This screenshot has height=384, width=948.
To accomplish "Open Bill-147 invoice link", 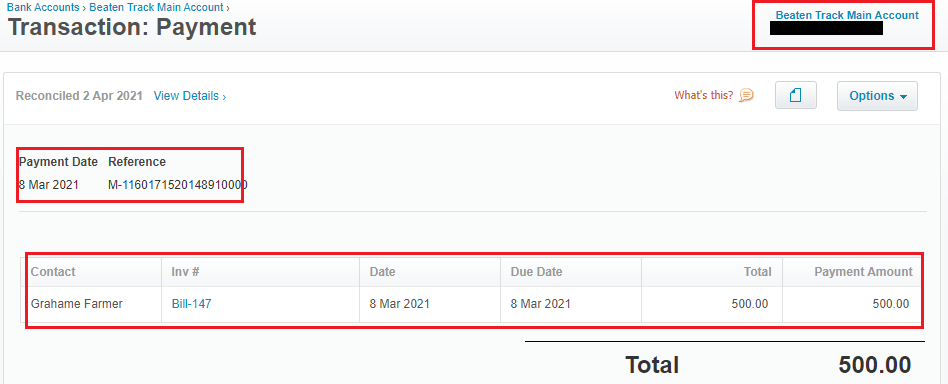I will pos(192,304).
